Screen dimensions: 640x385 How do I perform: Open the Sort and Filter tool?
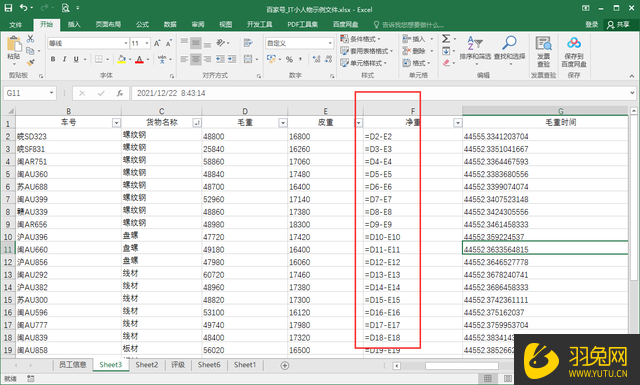475,49
